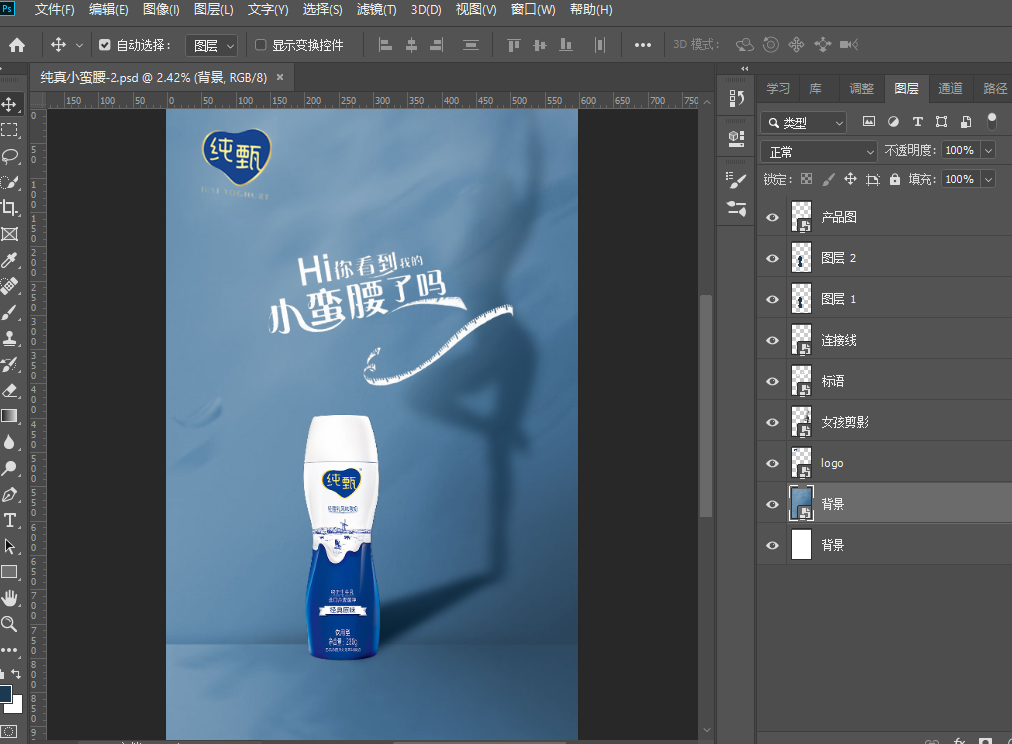Hide the logo layer

773,463
